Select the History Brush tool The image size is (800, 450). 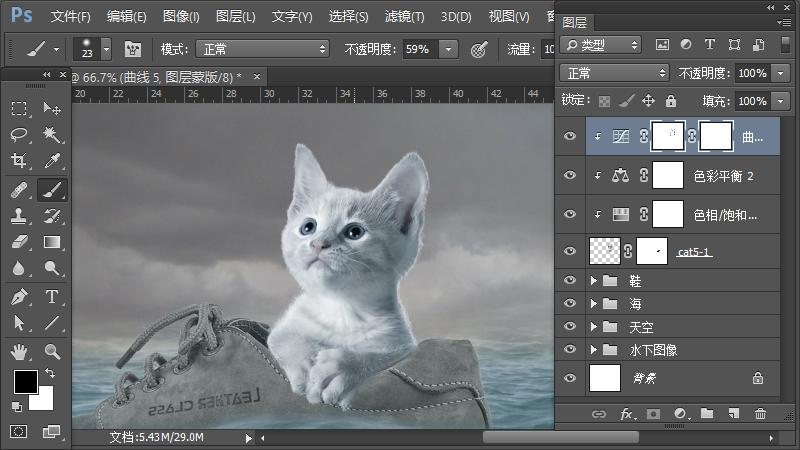52,216
